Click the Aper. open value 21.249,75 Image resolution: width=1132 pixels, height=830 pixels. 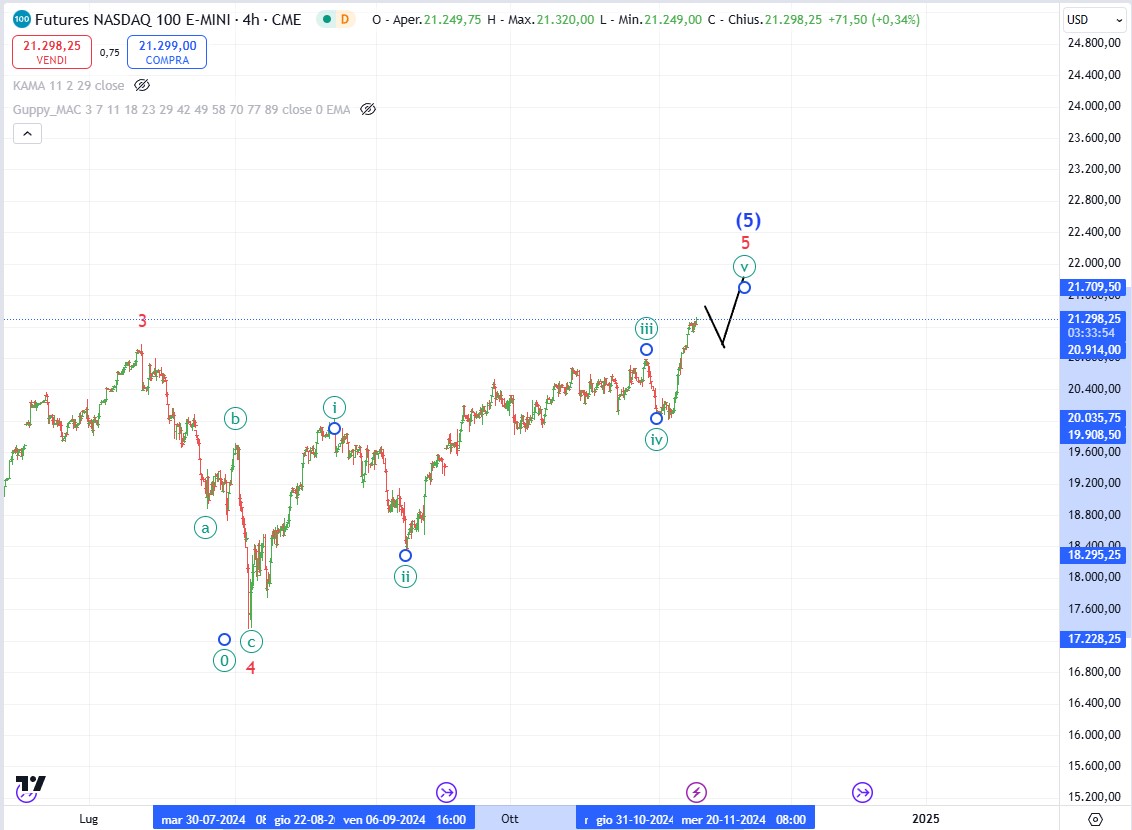[452, 19]
